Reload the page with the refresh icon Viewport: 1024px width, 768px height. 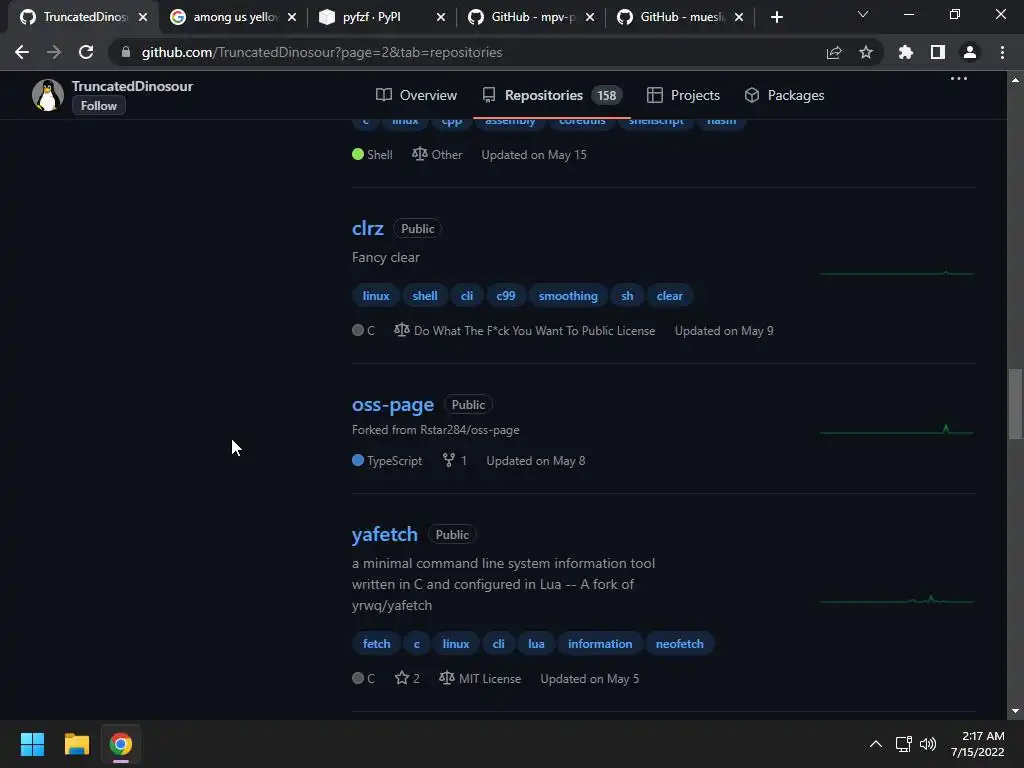[x=86, y=52]
